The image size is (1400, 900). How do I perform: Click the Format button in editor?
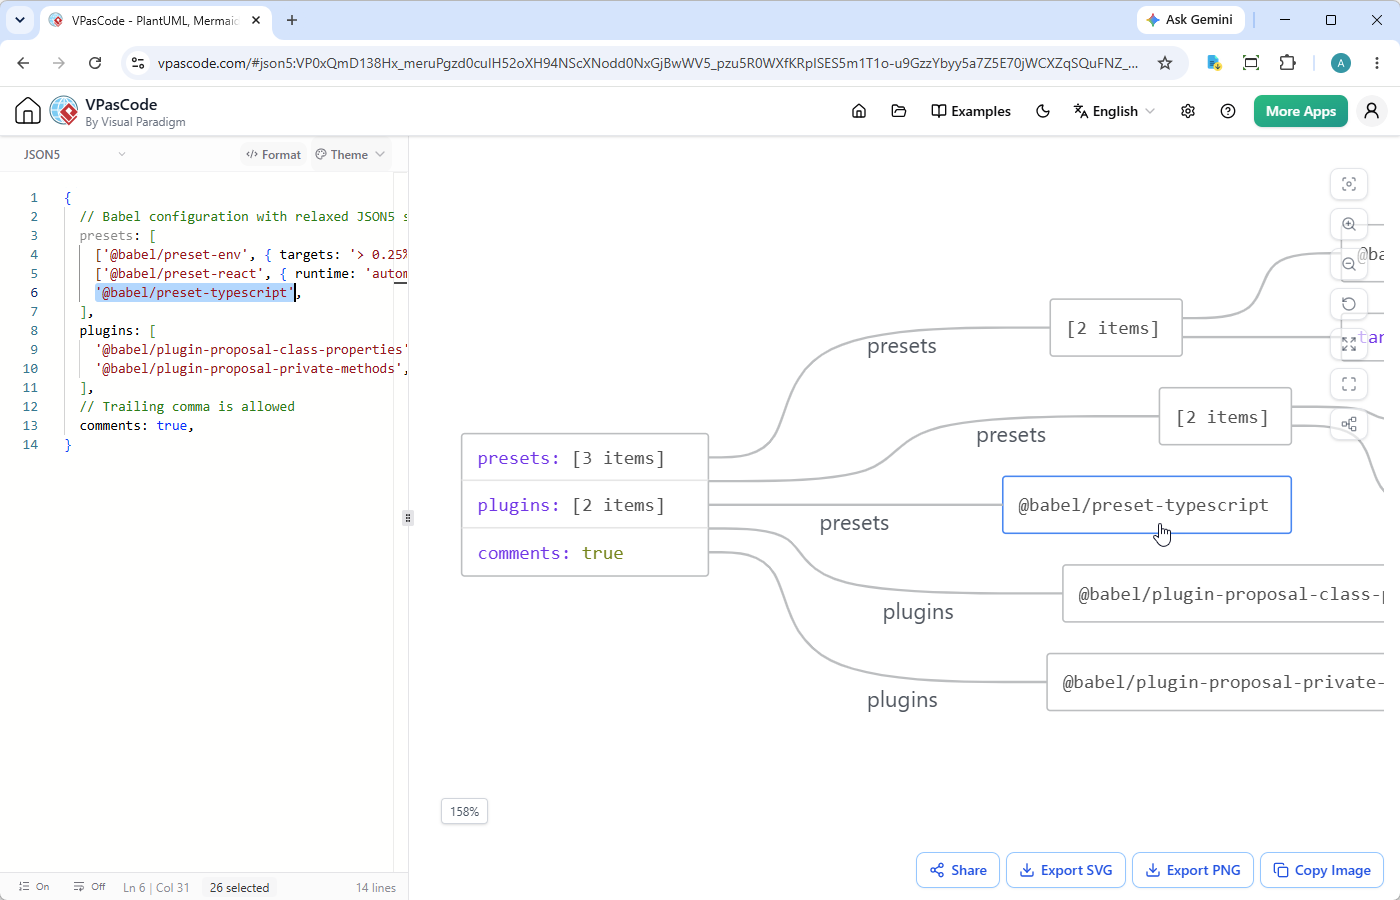pyautogui.click(x=273, y=154)
